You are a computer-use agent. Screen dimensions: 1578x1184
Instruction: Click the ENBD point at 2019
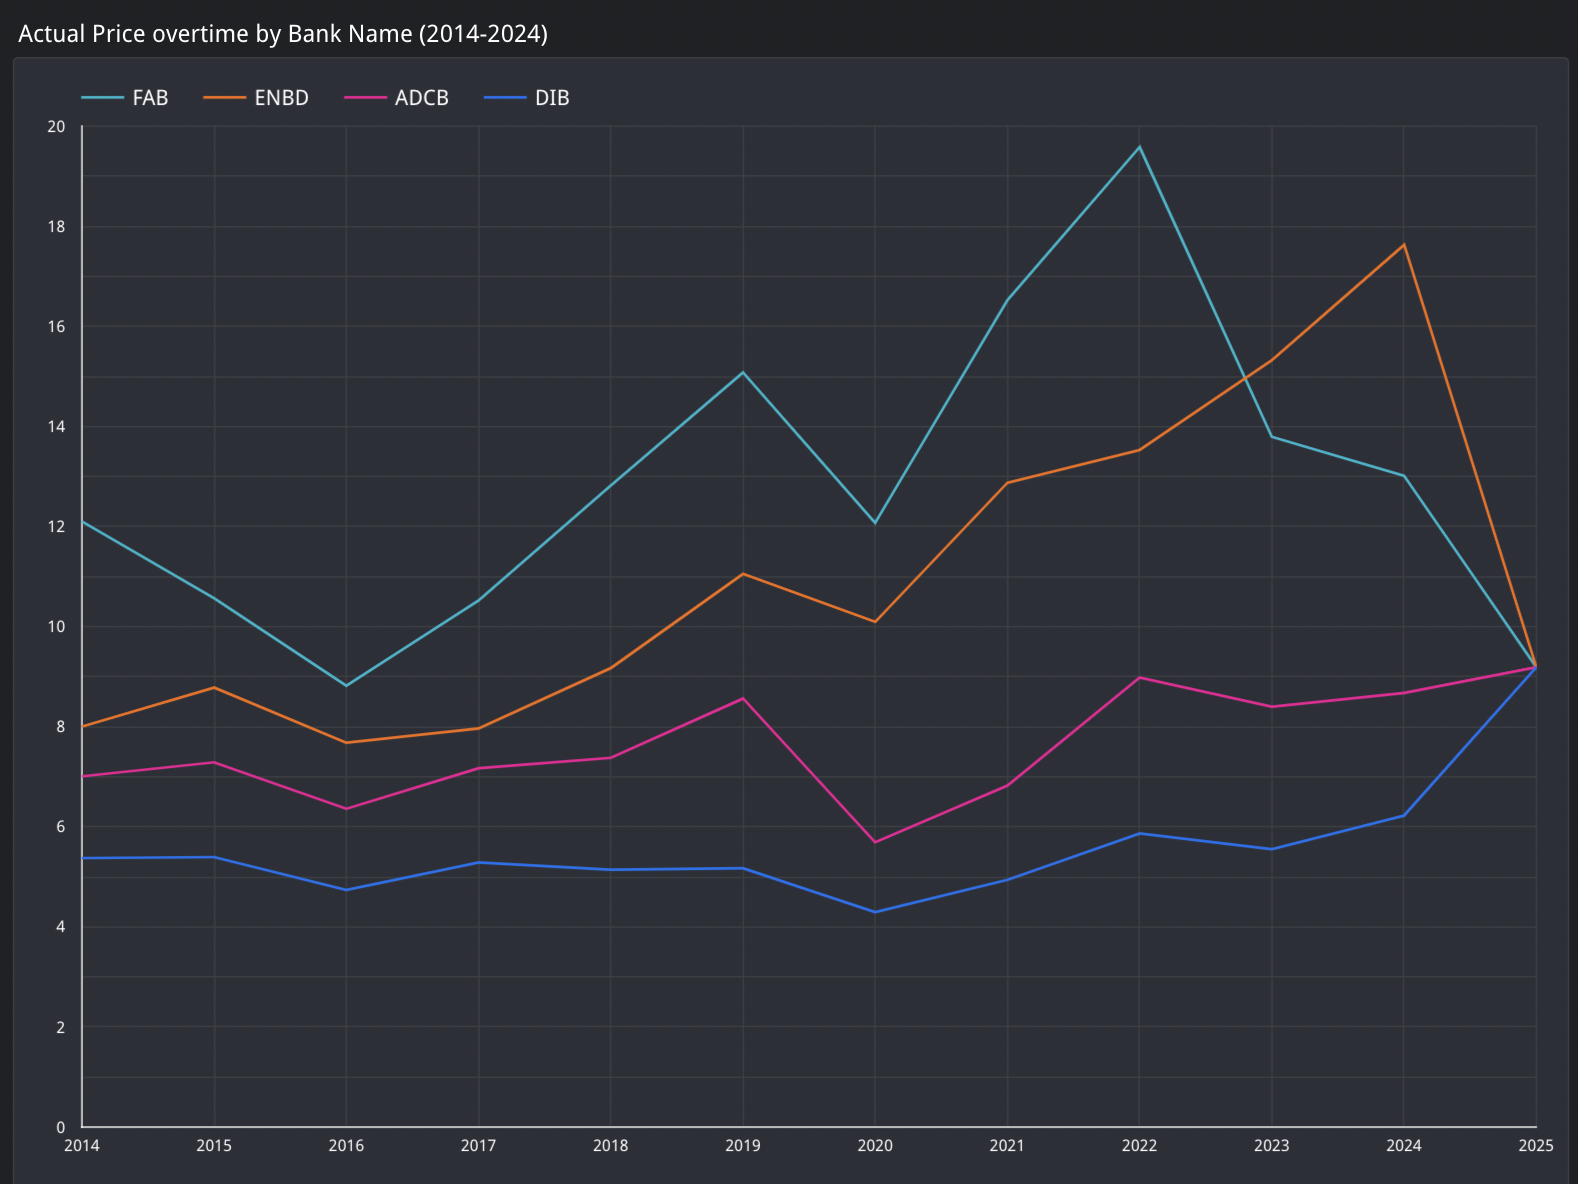[743, 574]
